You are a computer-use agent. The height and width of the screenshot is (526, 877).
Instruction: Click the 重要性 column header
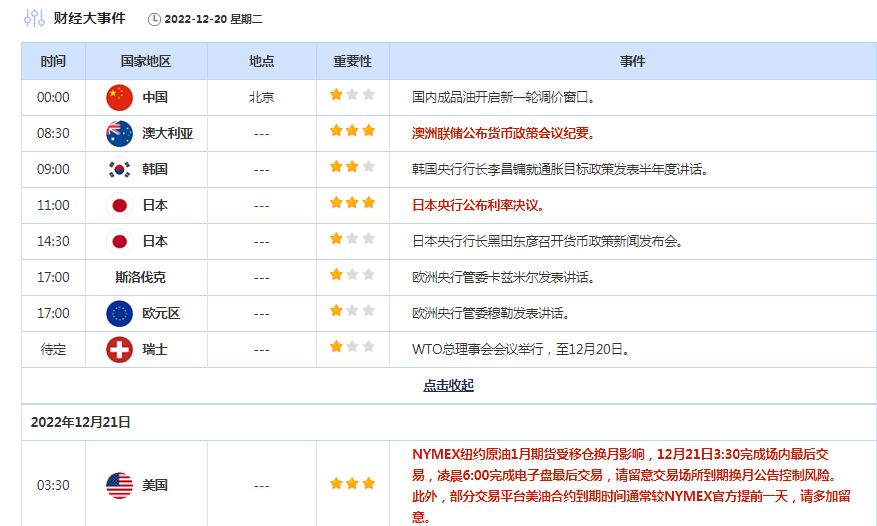coord(352,61)
